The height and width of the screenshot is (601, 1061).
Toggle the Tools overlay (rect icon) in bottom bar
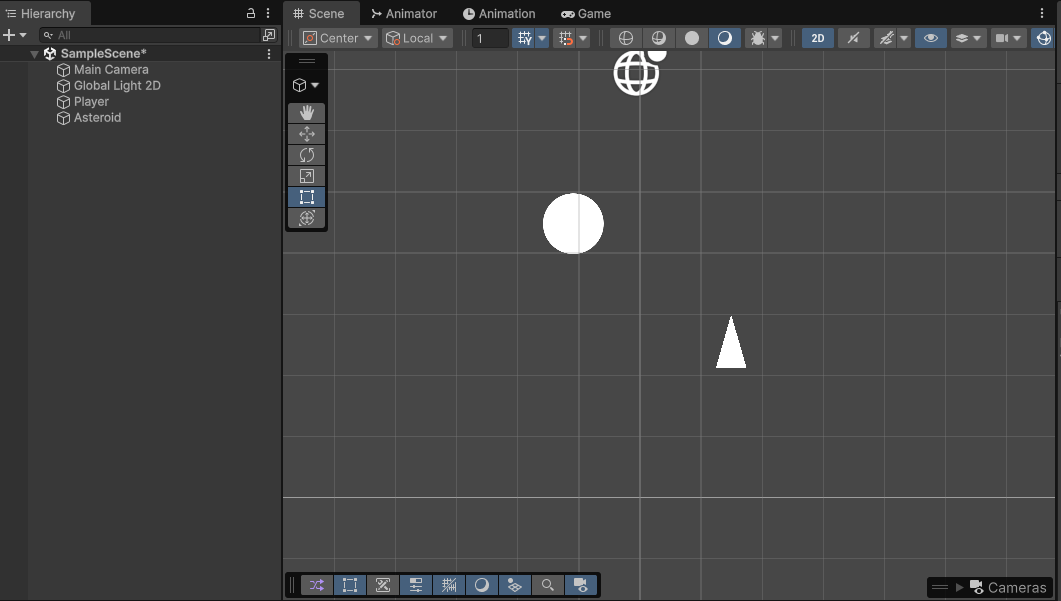(x=350, y=585)
